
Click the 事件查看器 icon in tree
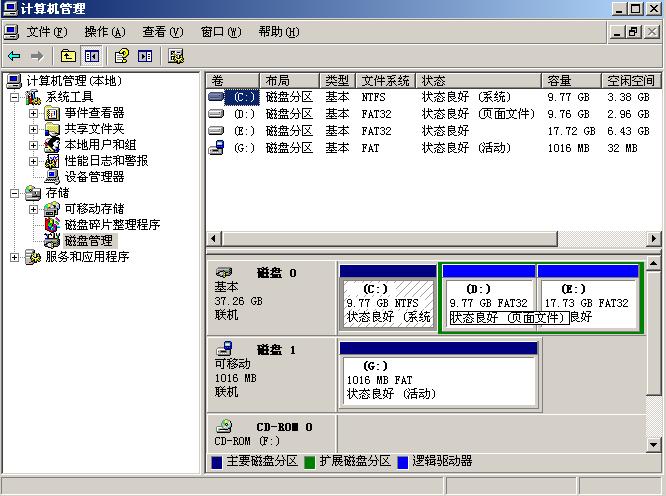[x=52, y=113]
